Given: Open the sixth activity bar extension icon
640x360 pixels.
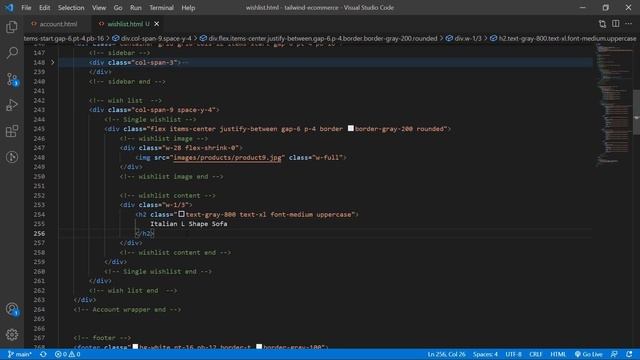Looking at the screenshot, I should [12, 157].
